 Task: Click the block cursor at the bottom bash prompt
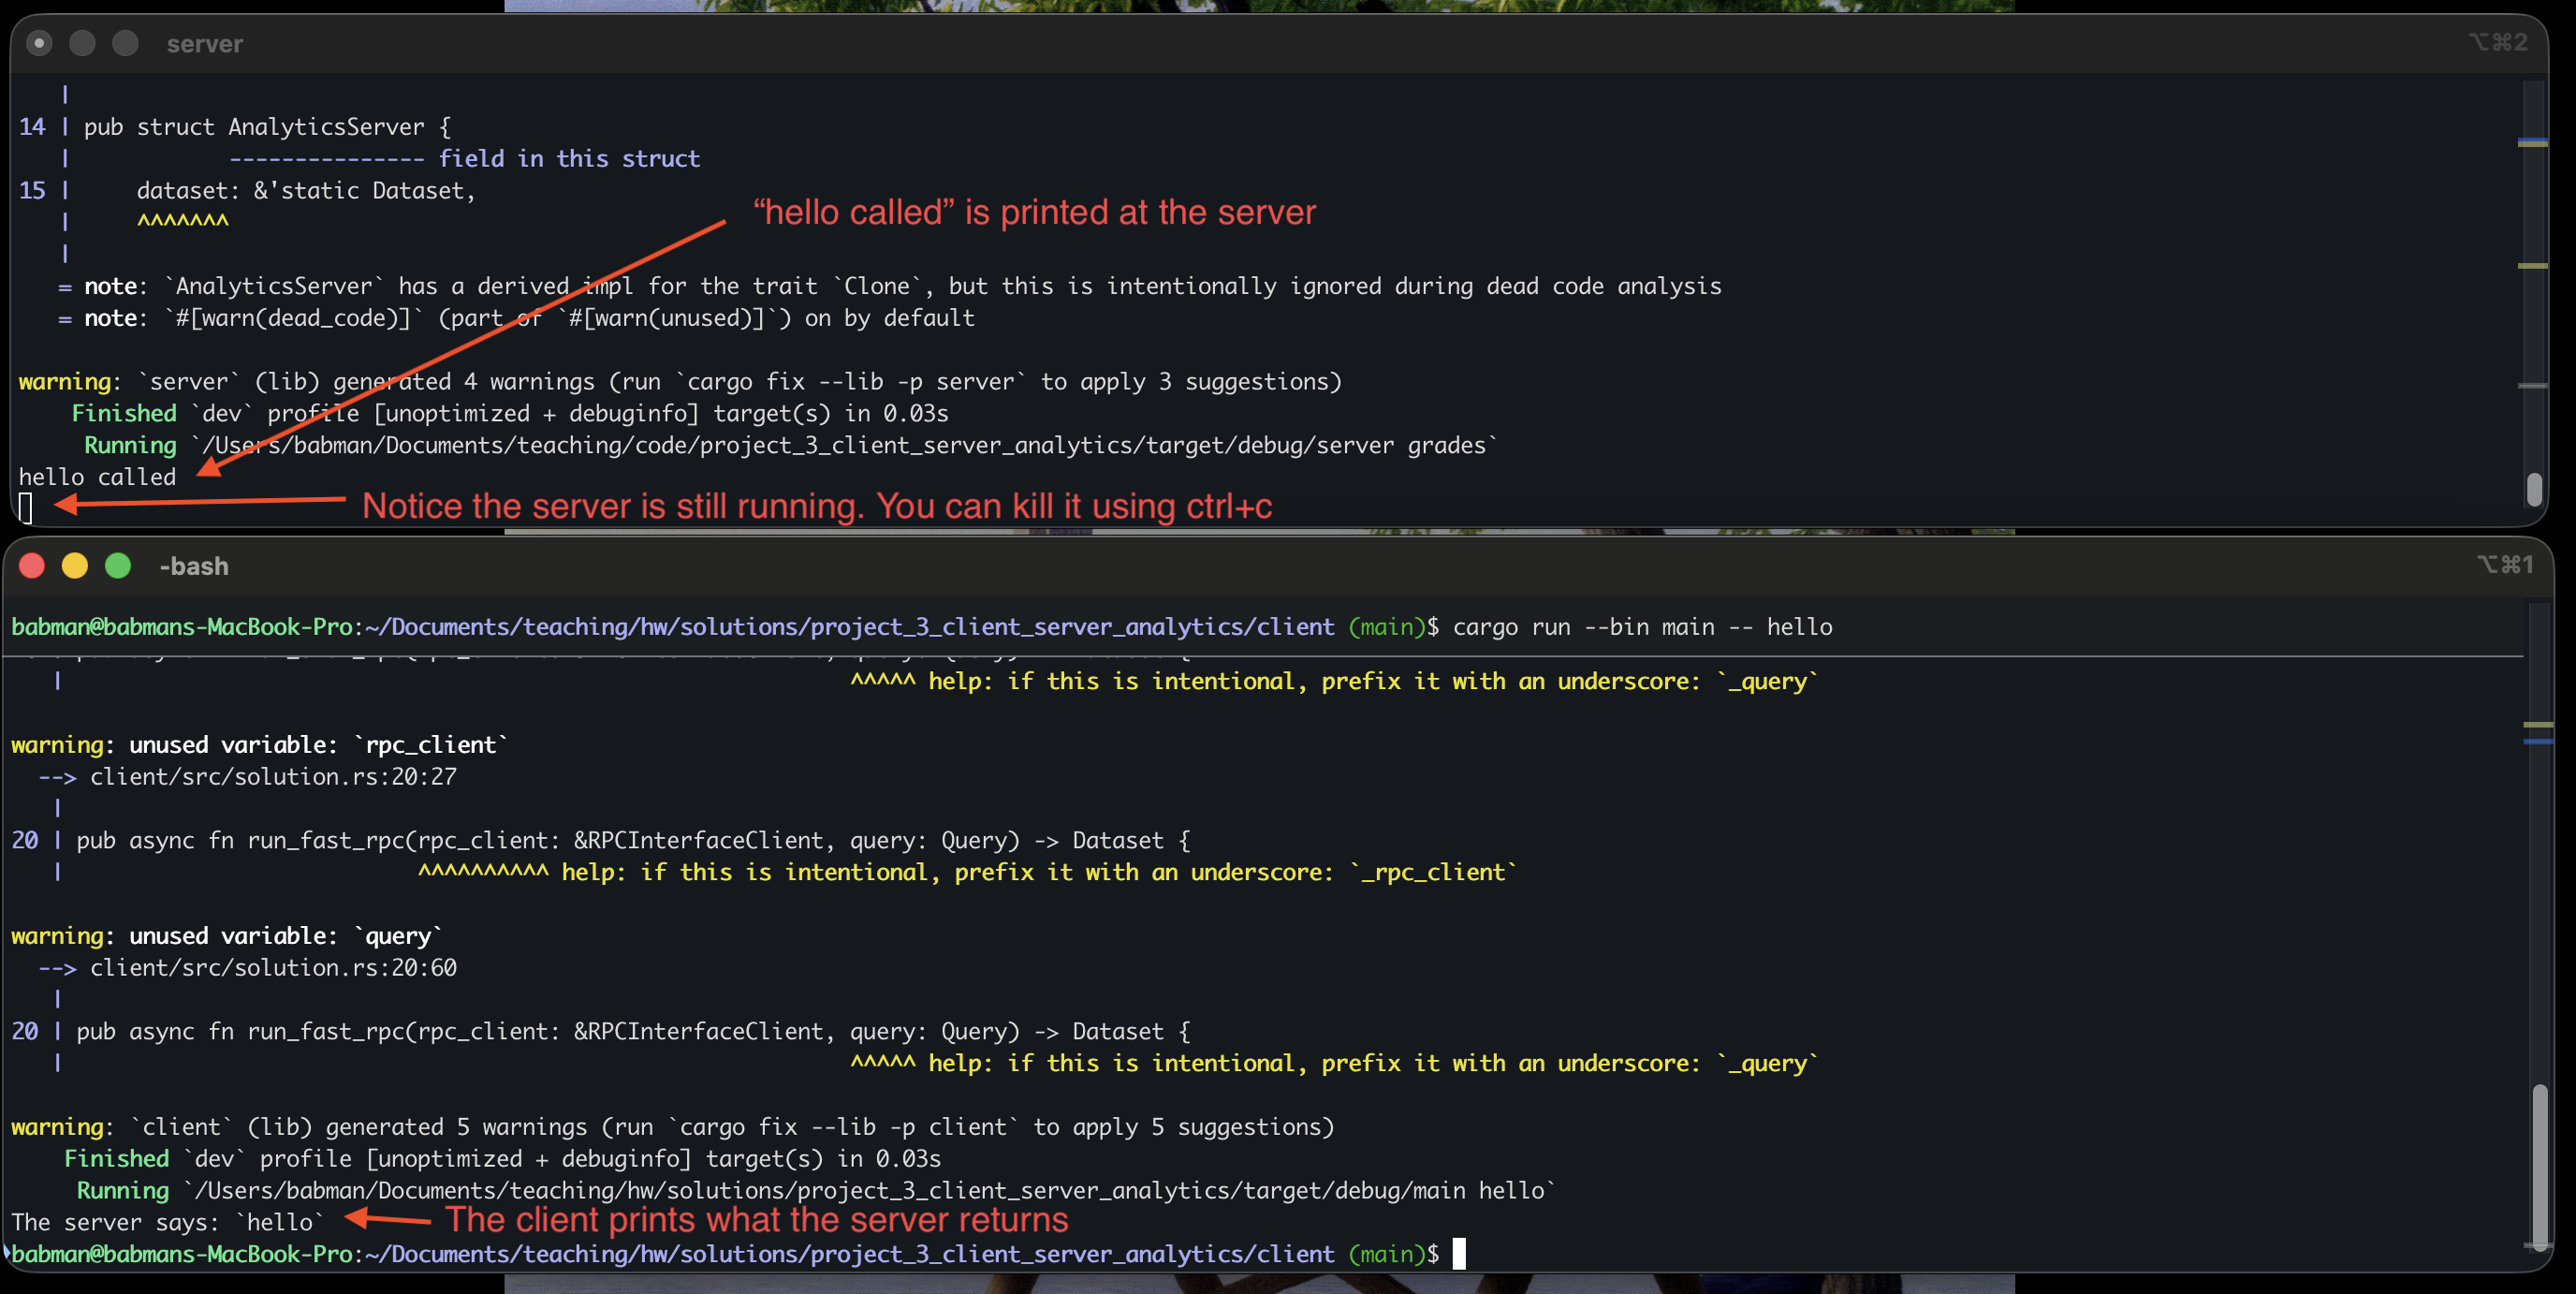pyautogui.click(x=1458, y=1253)
